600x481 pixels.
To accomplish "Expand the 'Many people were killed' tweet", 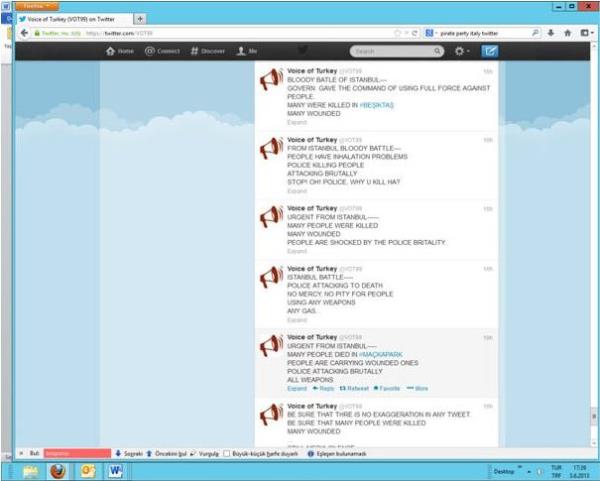I will tap(297, 251).
